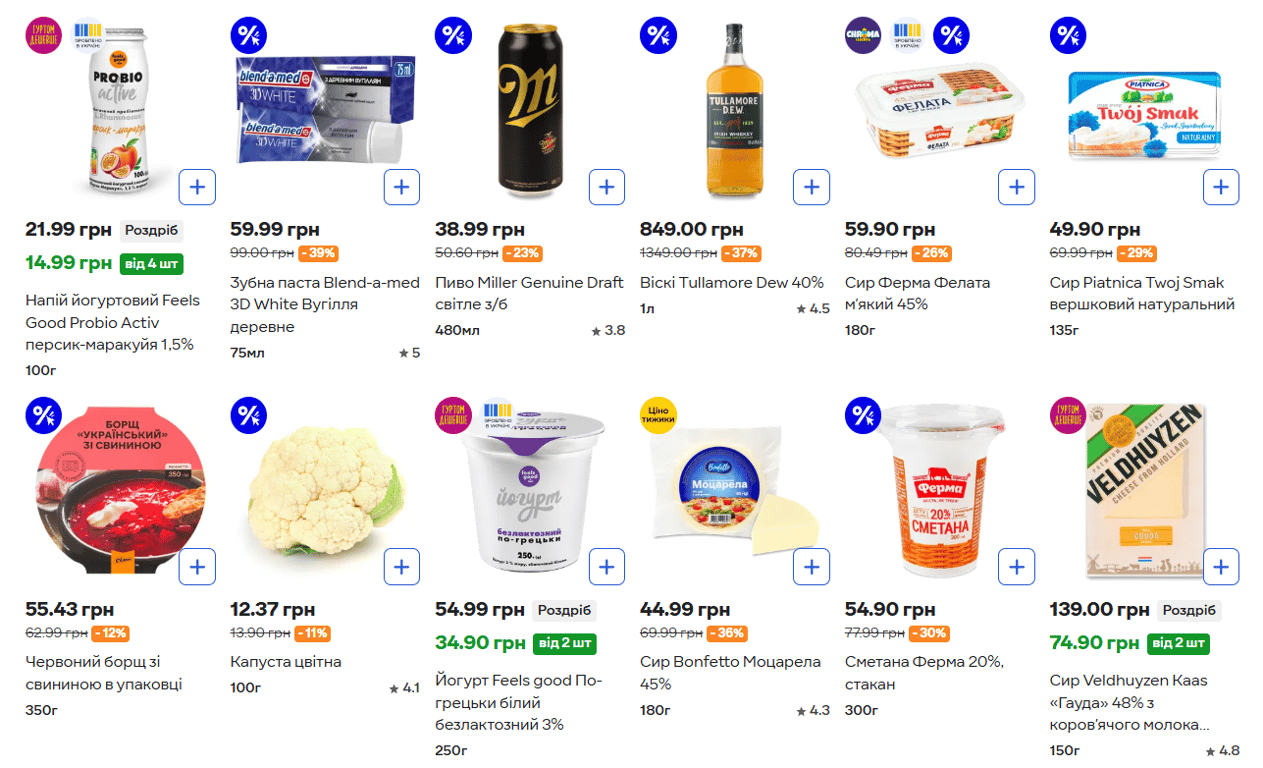Click plus button for Miller Genuine Draft beer
1263x768 pixels.
[606, 187]
